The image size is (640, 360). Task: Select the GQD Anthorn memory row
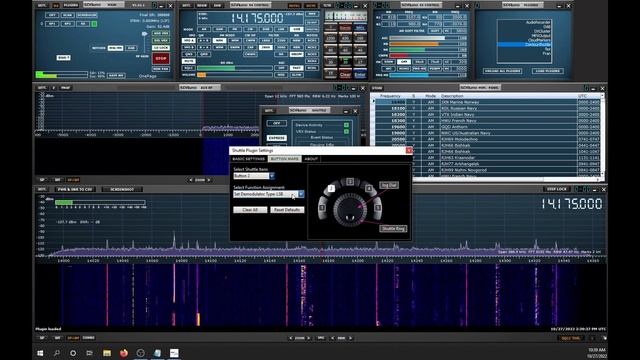pyautogui.click(x=487, y=127)
